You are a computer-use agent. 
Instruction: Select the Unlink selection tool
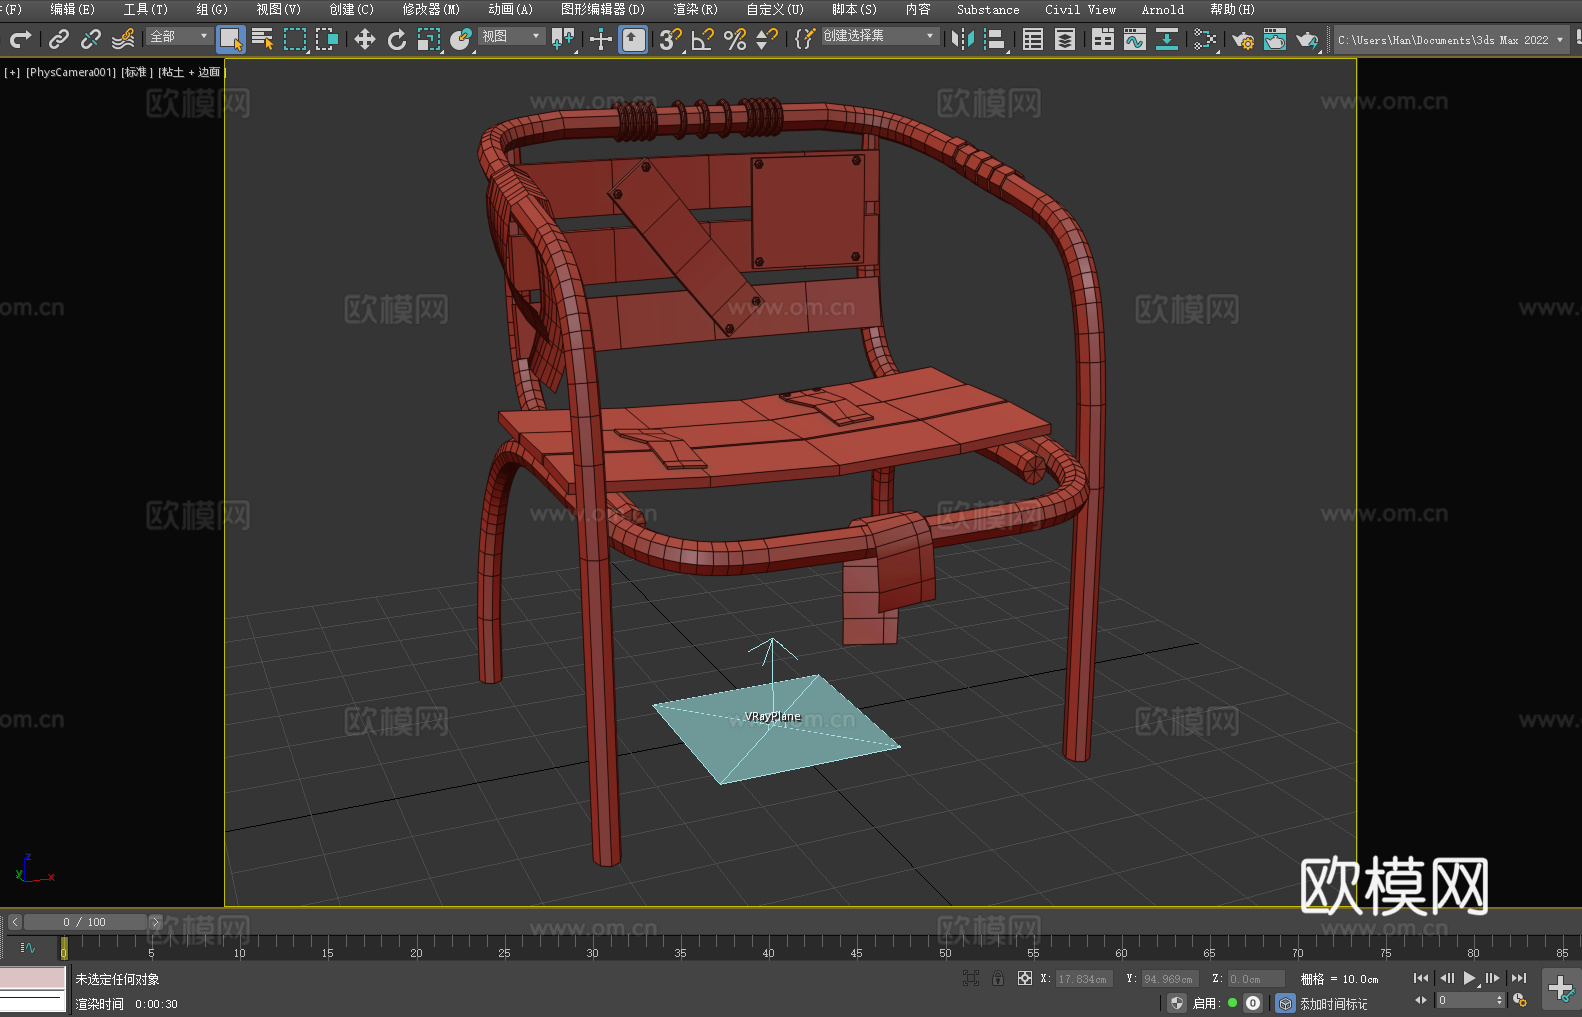coord(91,39)
